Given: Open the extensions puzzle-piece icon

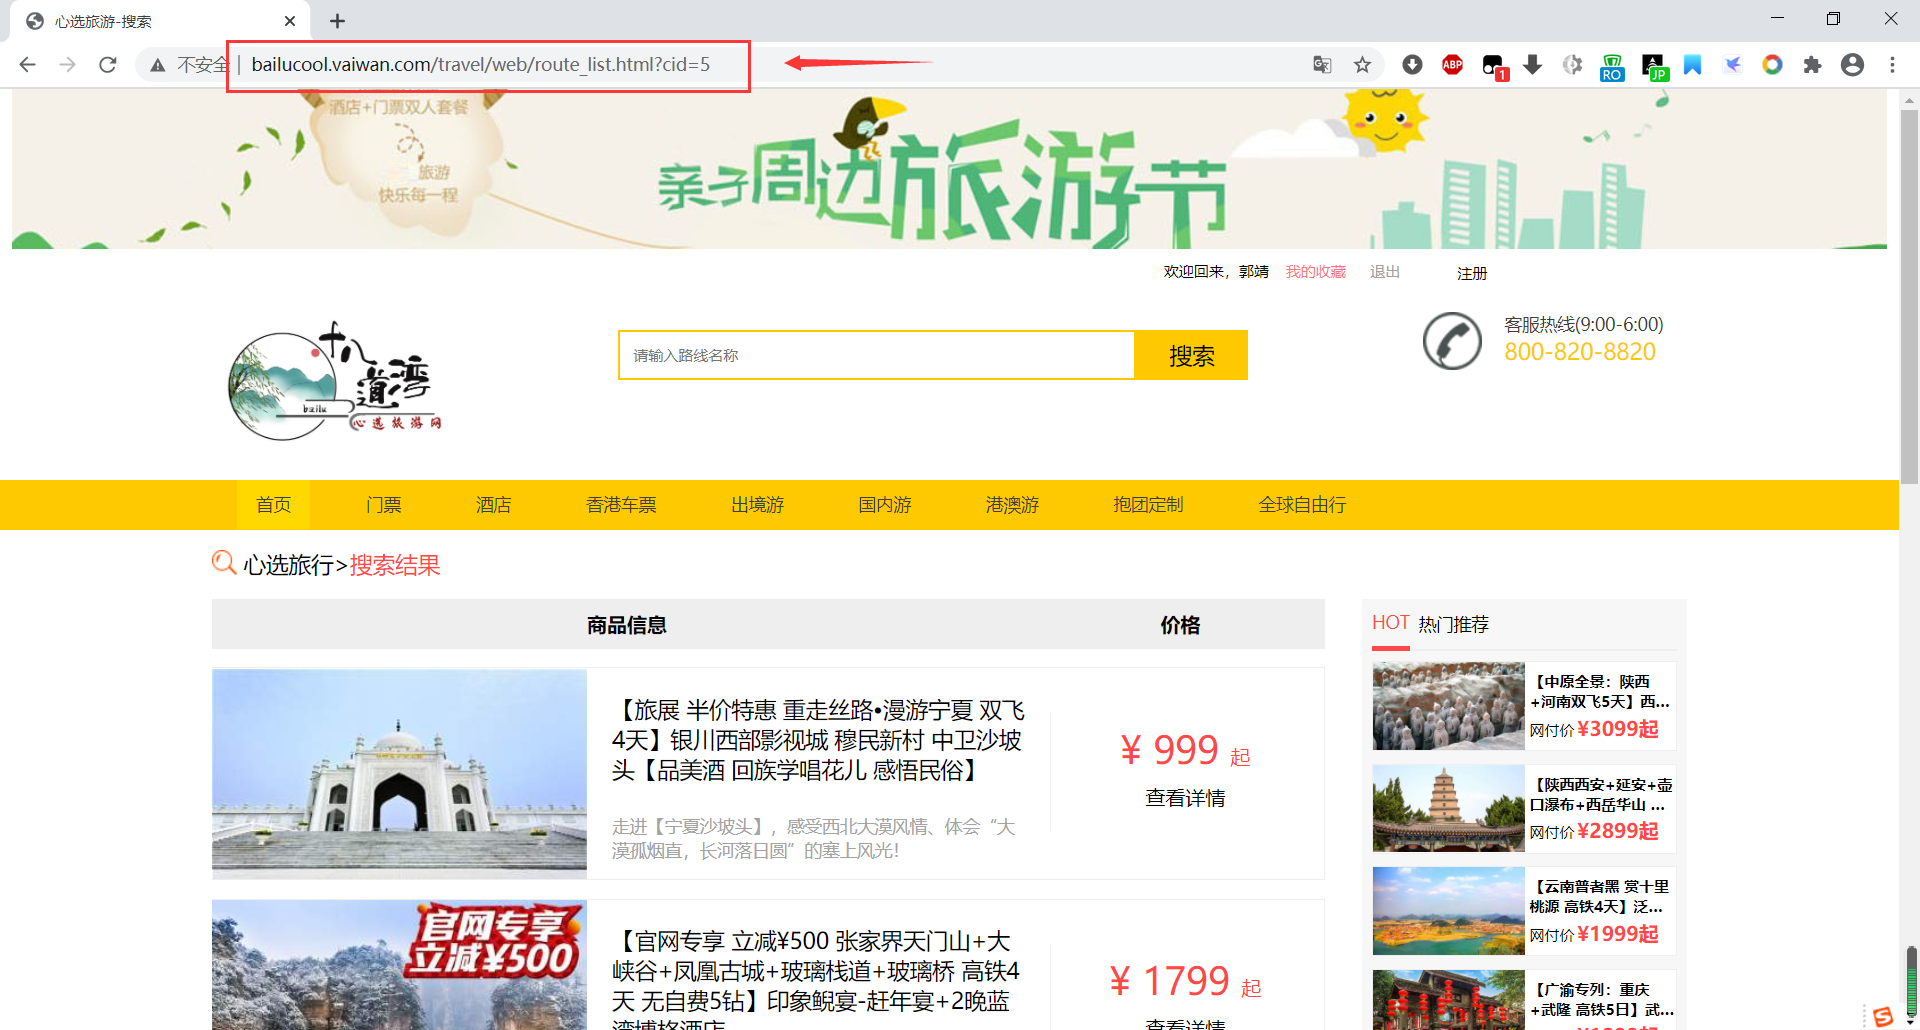Looking at the screenshot, I should pyautogui.click(x=1813, y=64).
